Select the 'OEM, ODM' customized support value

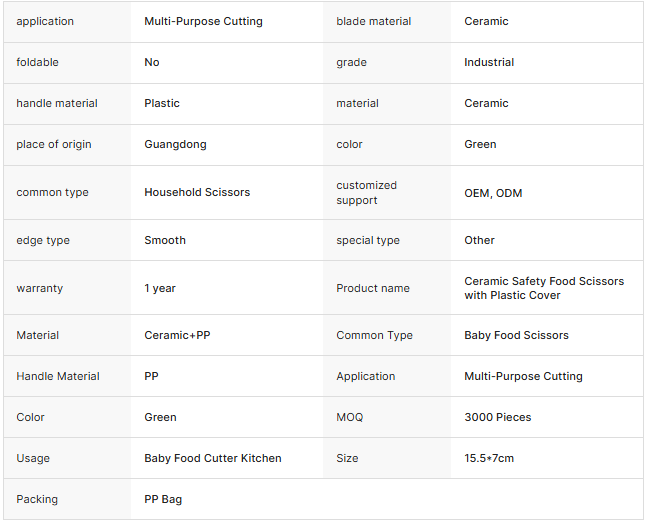click(x=493, y=193)
